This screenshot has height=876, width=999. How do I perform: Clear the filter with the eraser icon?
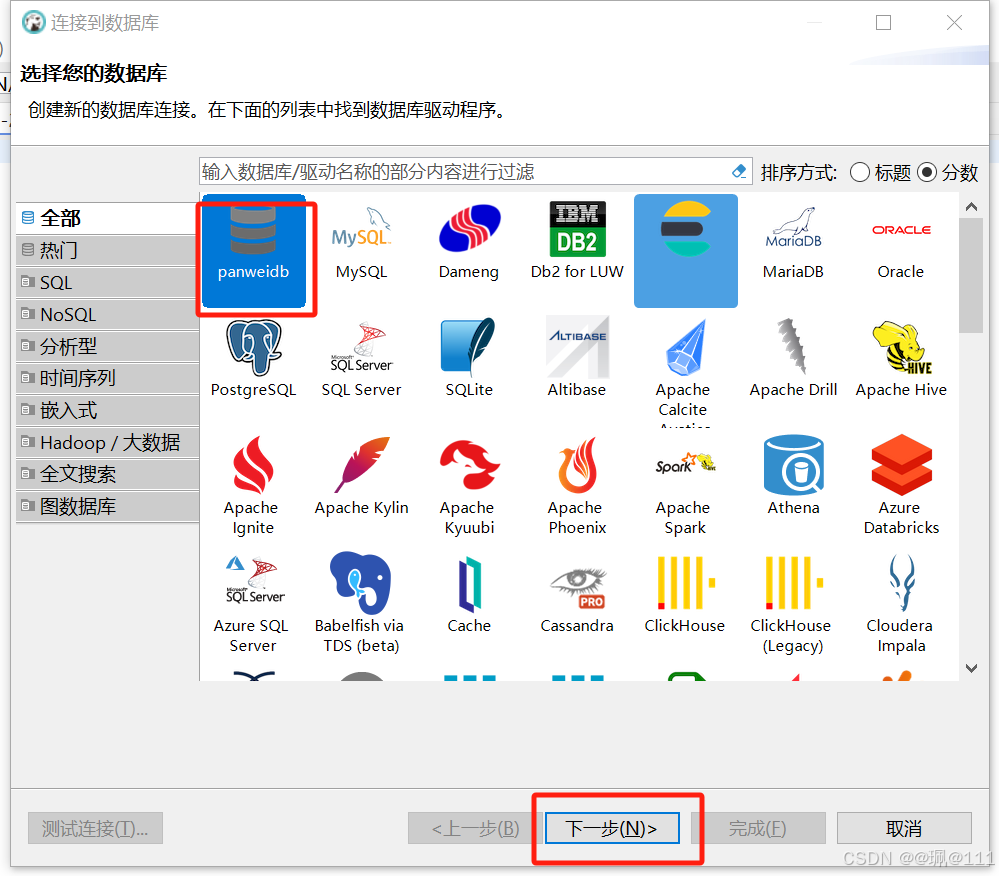click(x=739, y=171)
